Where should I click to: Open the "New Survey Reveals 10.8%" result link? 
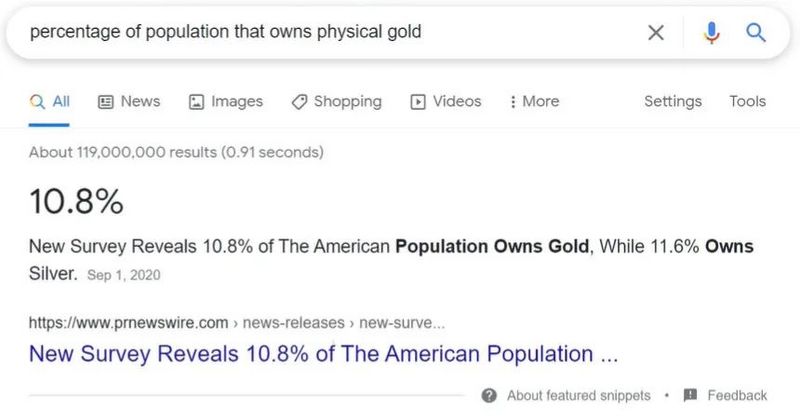(324, 353)
